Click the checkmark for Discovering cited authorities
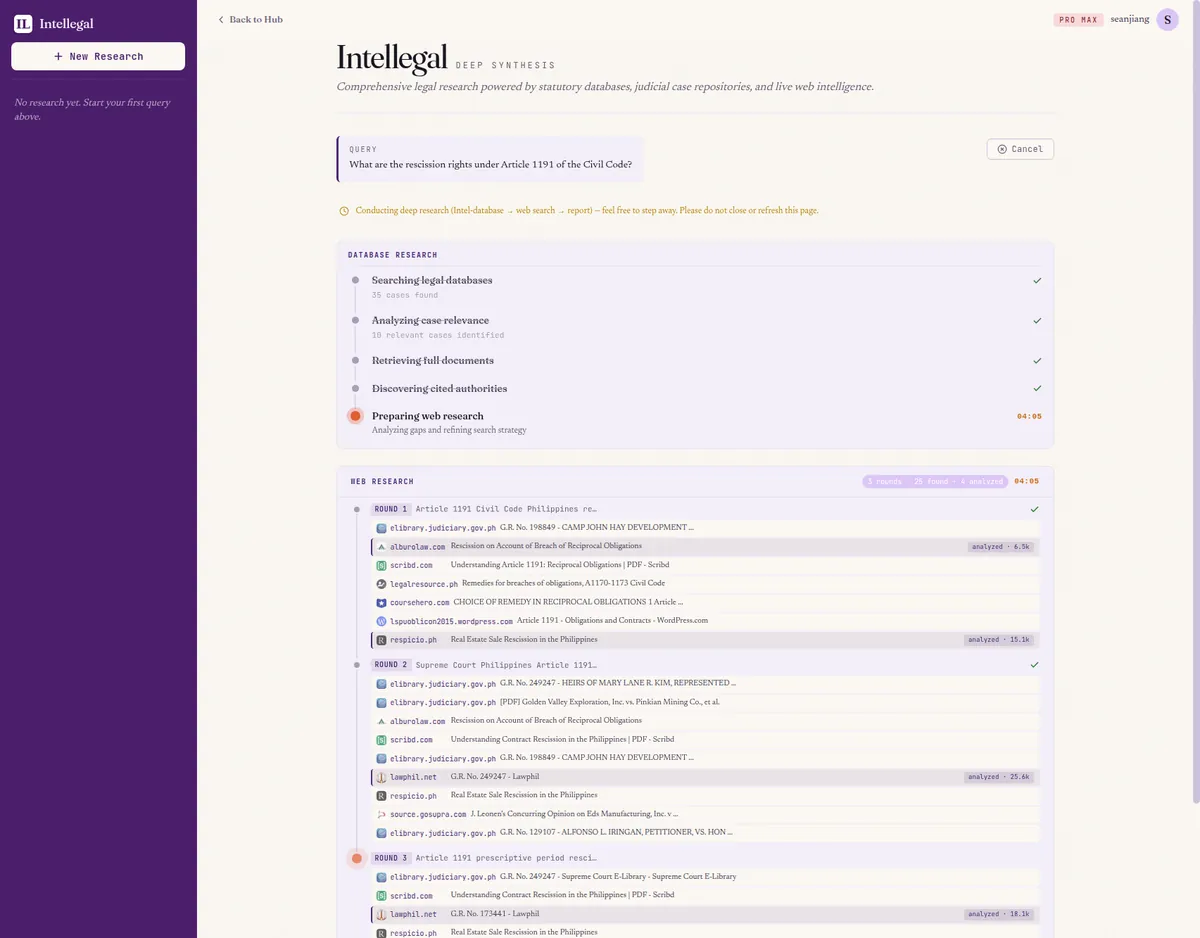This screenshot has width=1200, height=938. pos(1037,388)
